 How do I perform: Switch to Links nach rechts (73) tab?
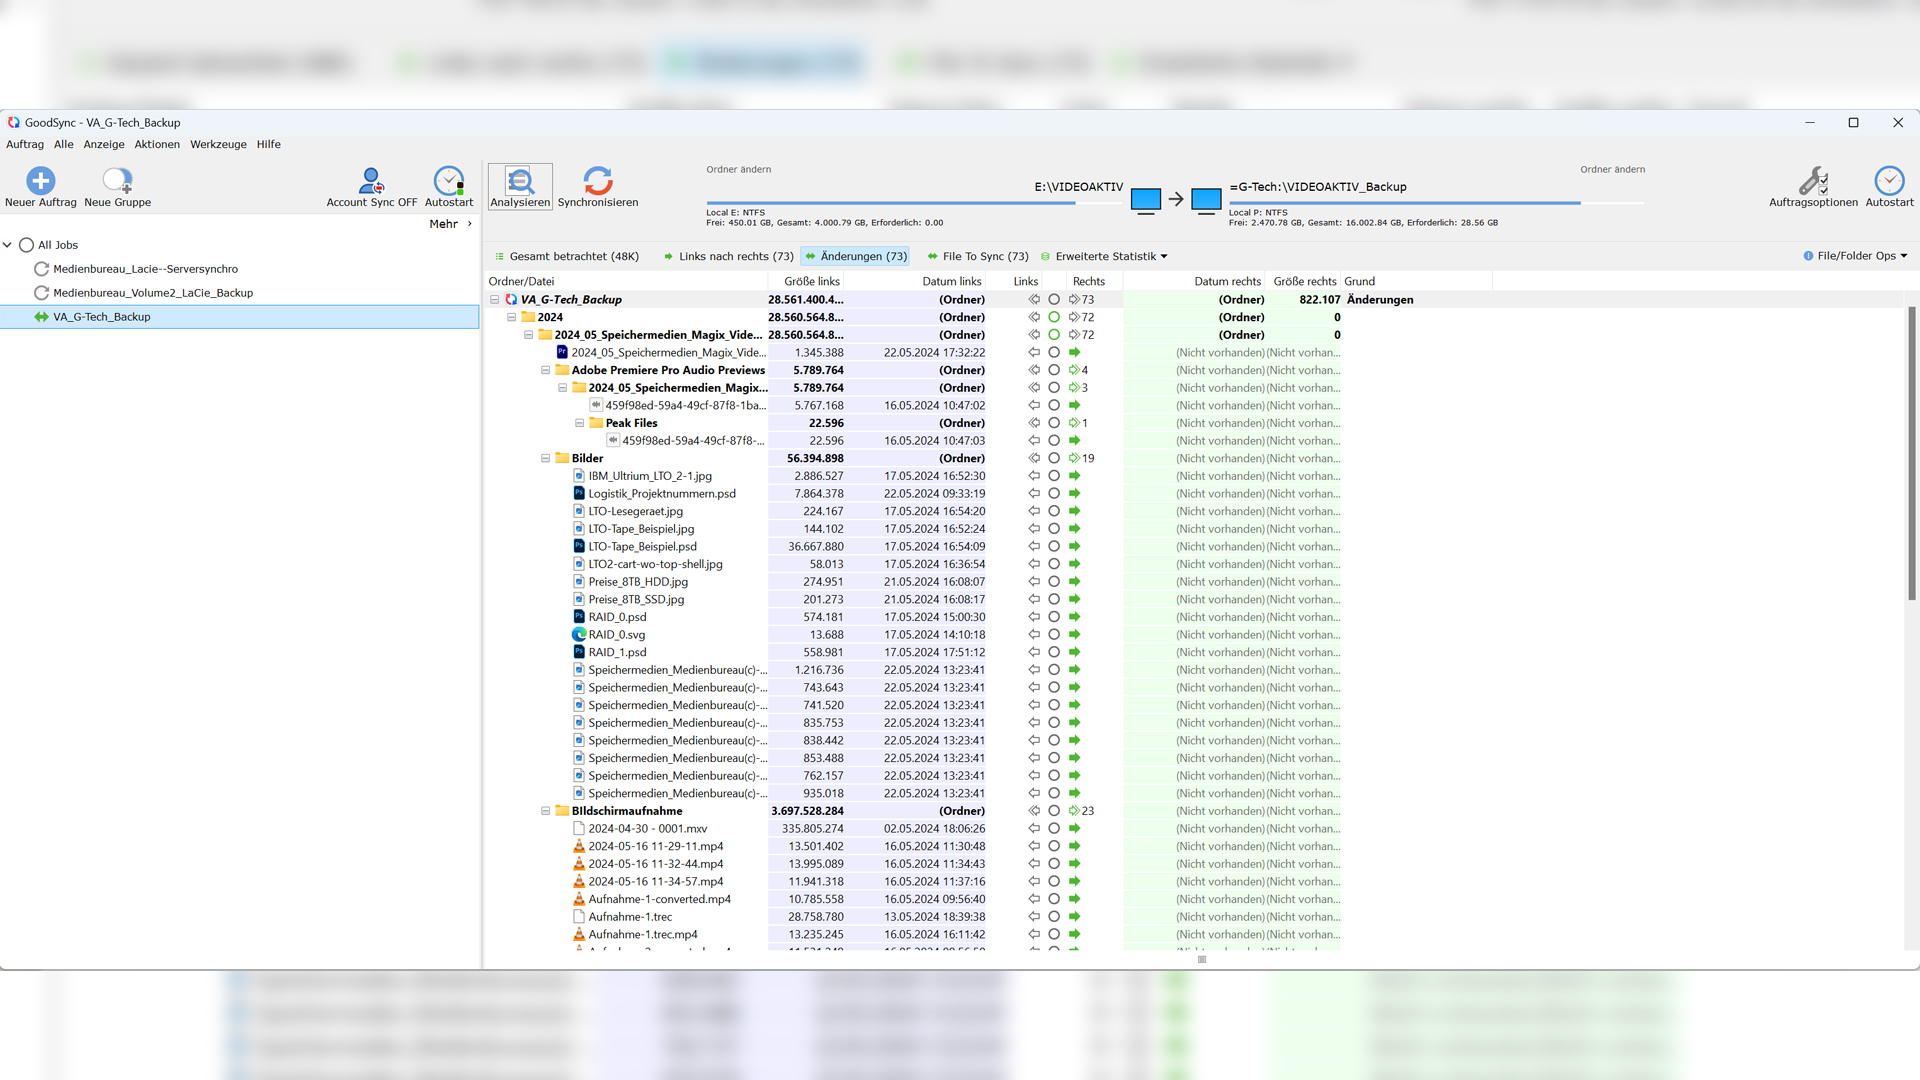tap(728, 256)
